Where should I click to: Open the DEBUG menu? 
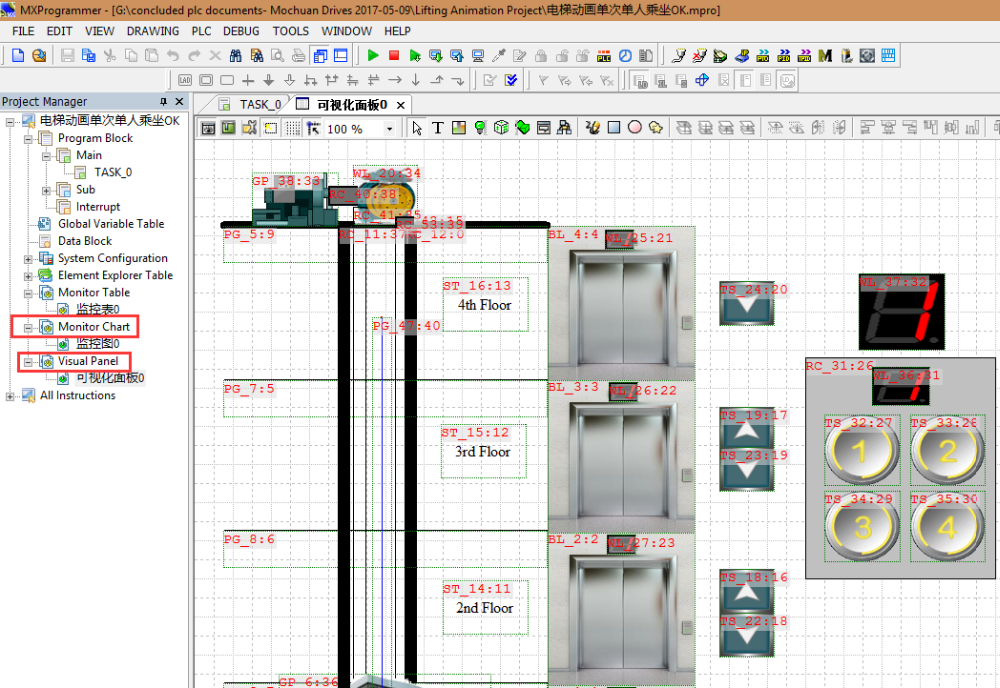click(241, 31)
